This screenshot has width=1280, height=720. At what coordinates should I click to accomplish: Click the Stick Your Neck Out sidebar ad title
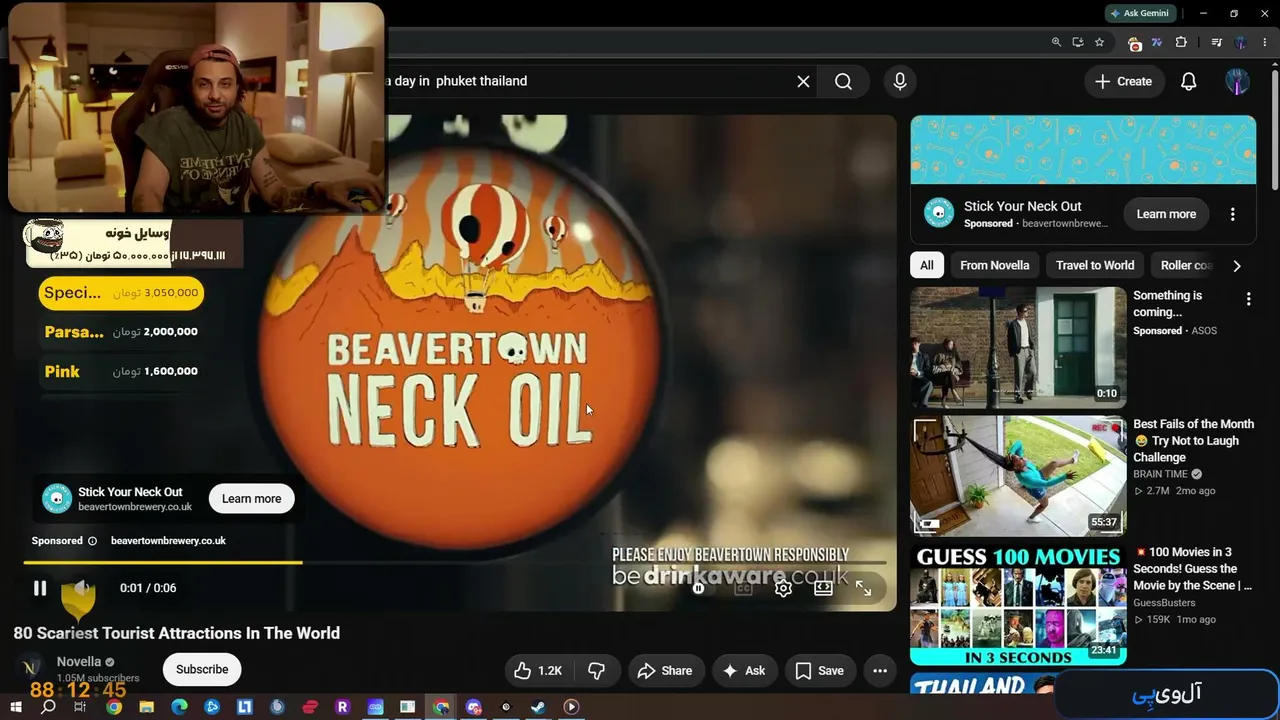1023,206
